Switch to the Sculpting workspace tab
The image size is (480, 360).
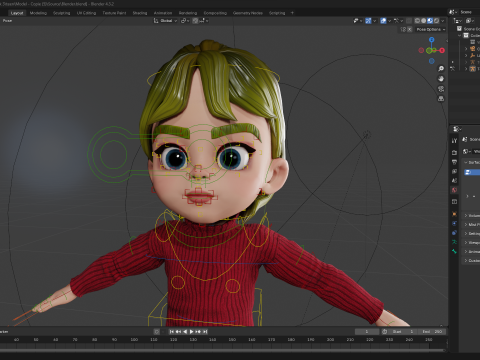coord(62,13)
